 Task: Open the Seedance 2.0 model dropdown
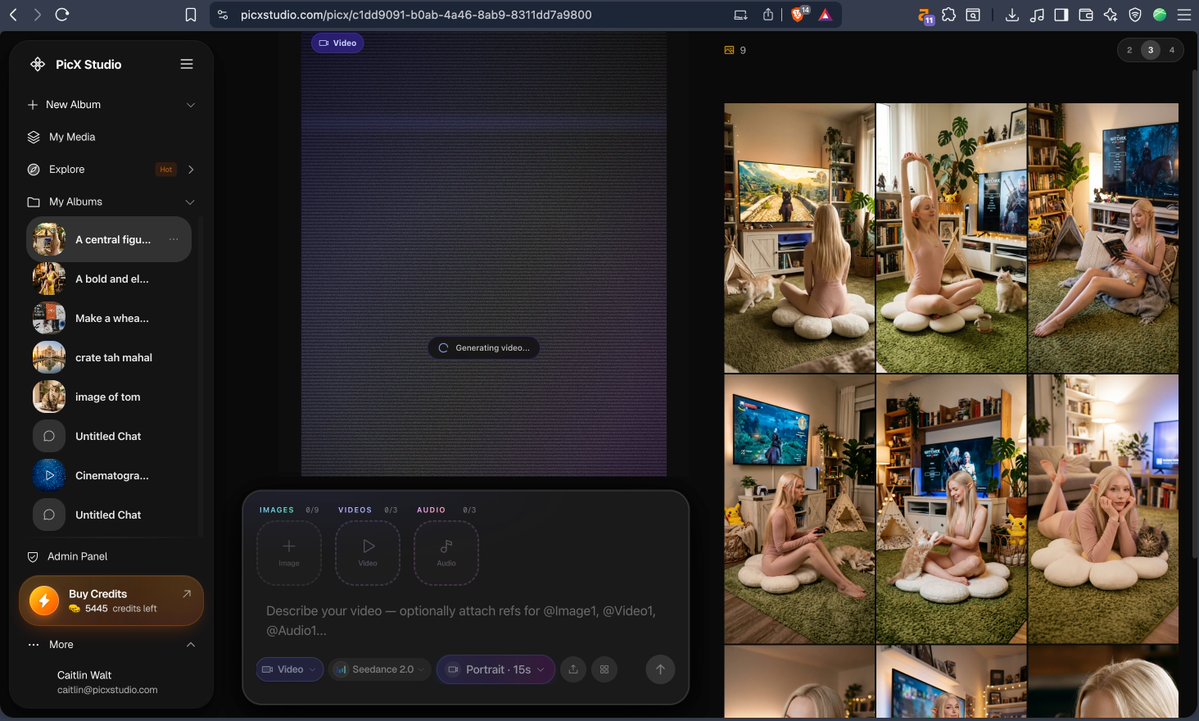point(380,669)
